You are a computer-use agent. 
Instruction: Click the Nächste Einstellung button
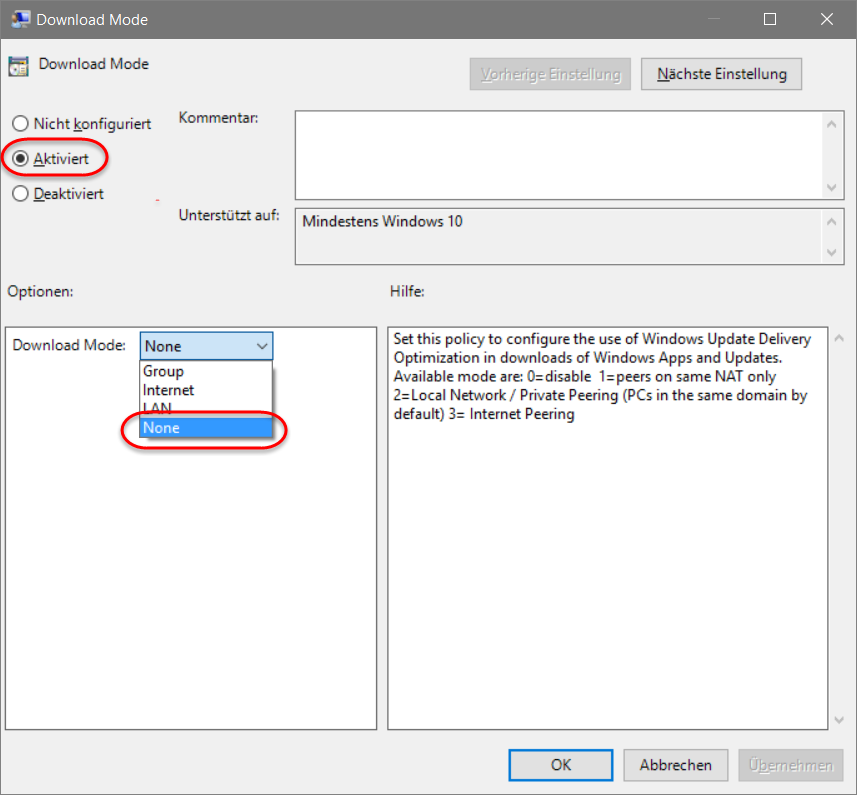(x=721, y=73)
